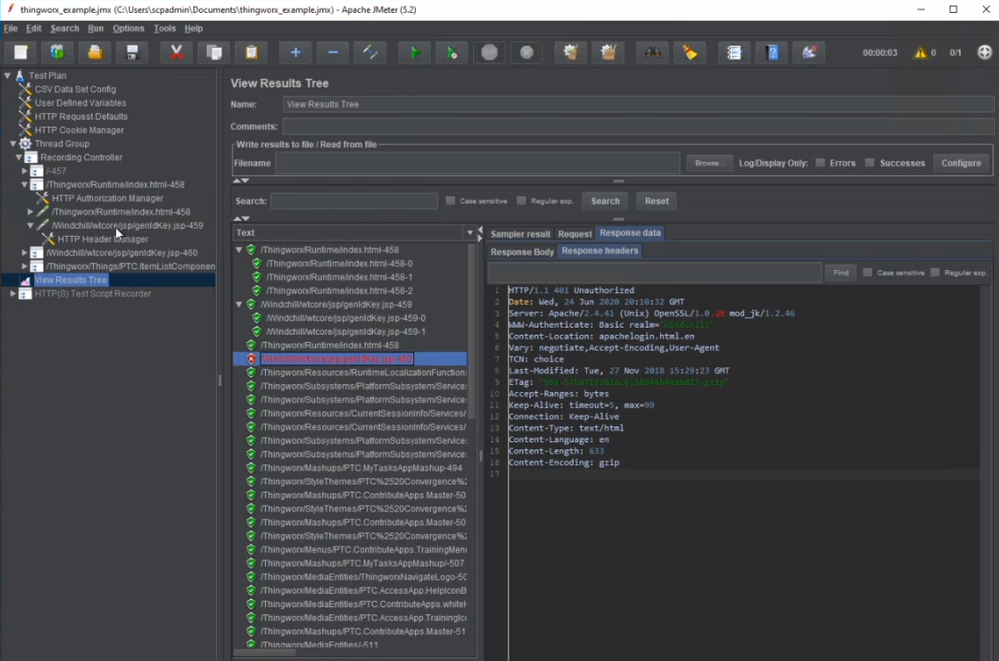999x661 pixels.
Task: Open the Options menu
Action: click(128, 29)
